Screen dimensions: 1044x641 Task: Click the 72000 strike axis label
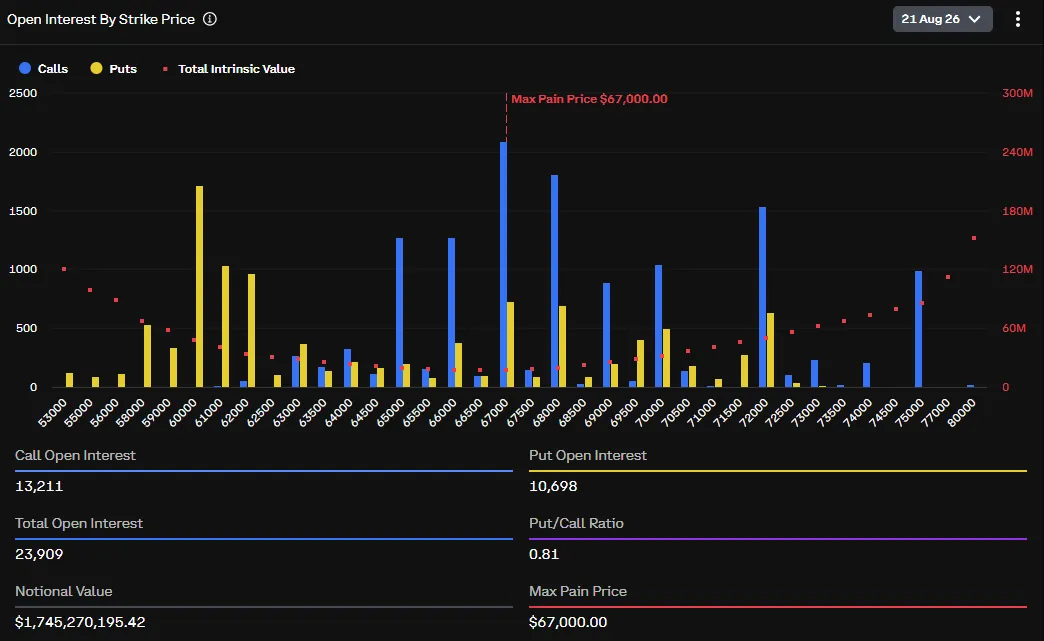754,412
